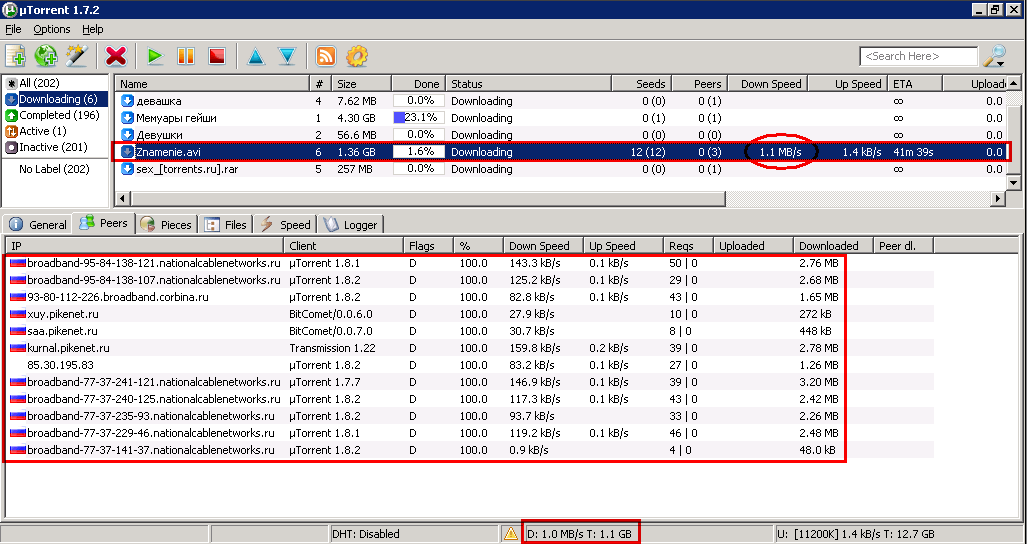This screenshot has height=544, width=1027.
Task: Click download icon of девашка torrent
Action: click(127, 101)
